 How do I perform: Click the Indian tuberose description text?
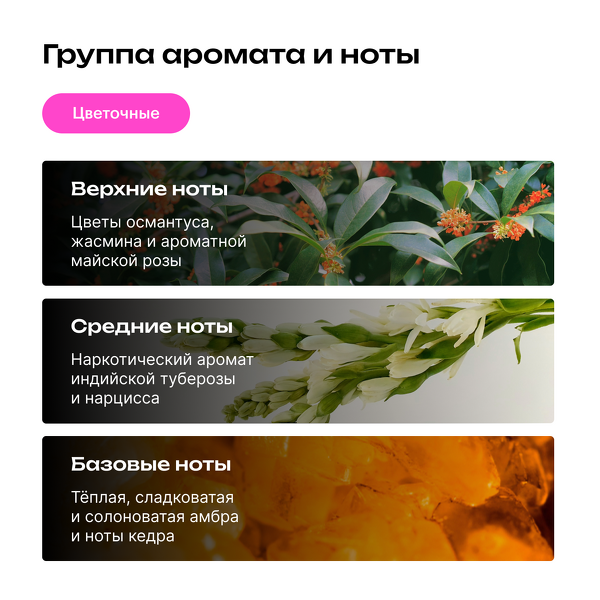pyautogui.click(x=162, y=379)
